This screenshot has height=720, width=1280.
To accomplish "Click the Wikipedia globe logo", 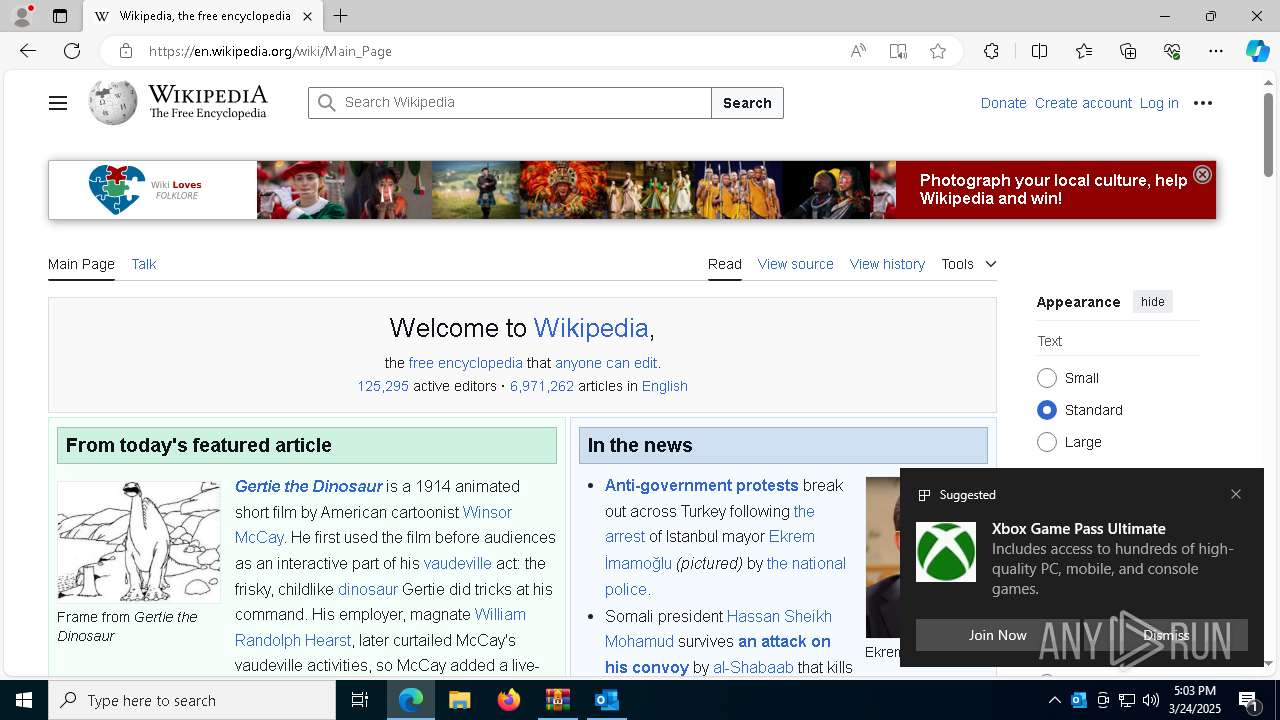I will click(x=113, y=103).
